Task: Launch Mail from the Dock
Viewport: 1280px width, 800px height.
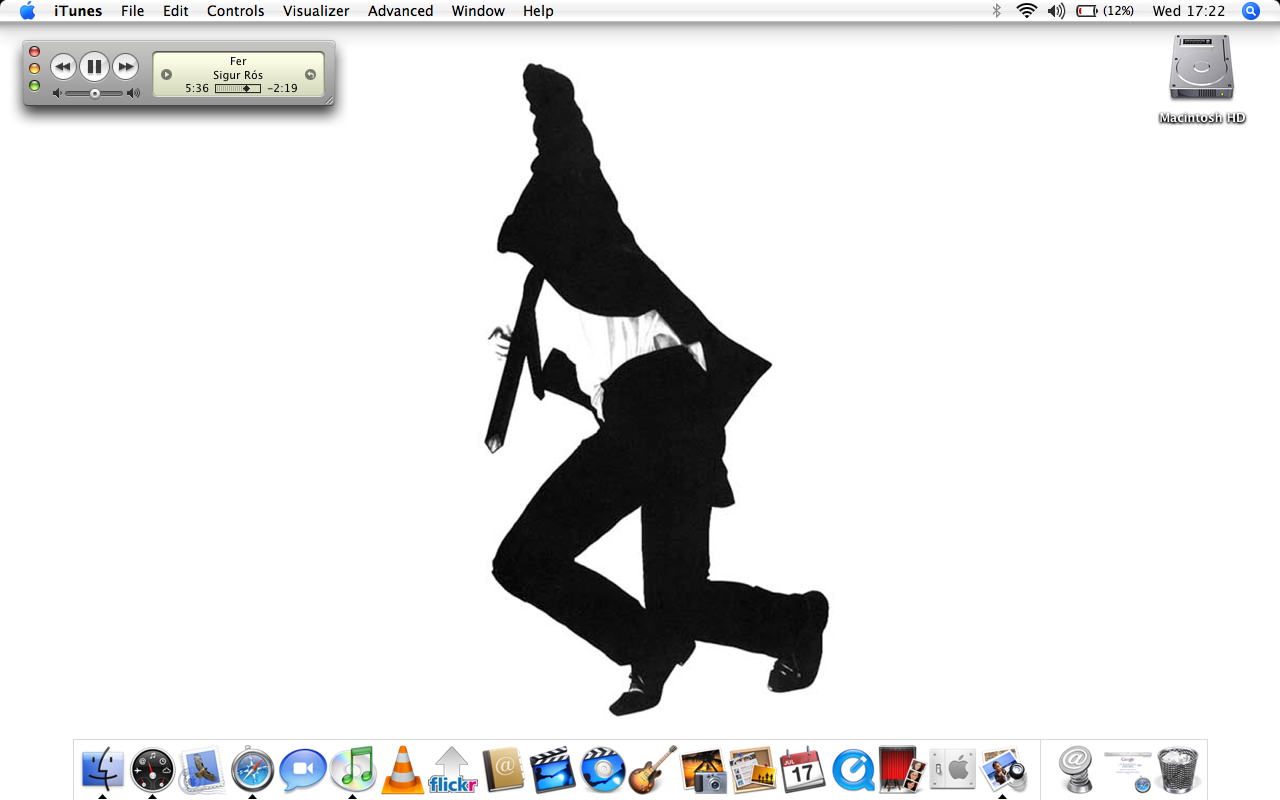Action: click(202, 770)
